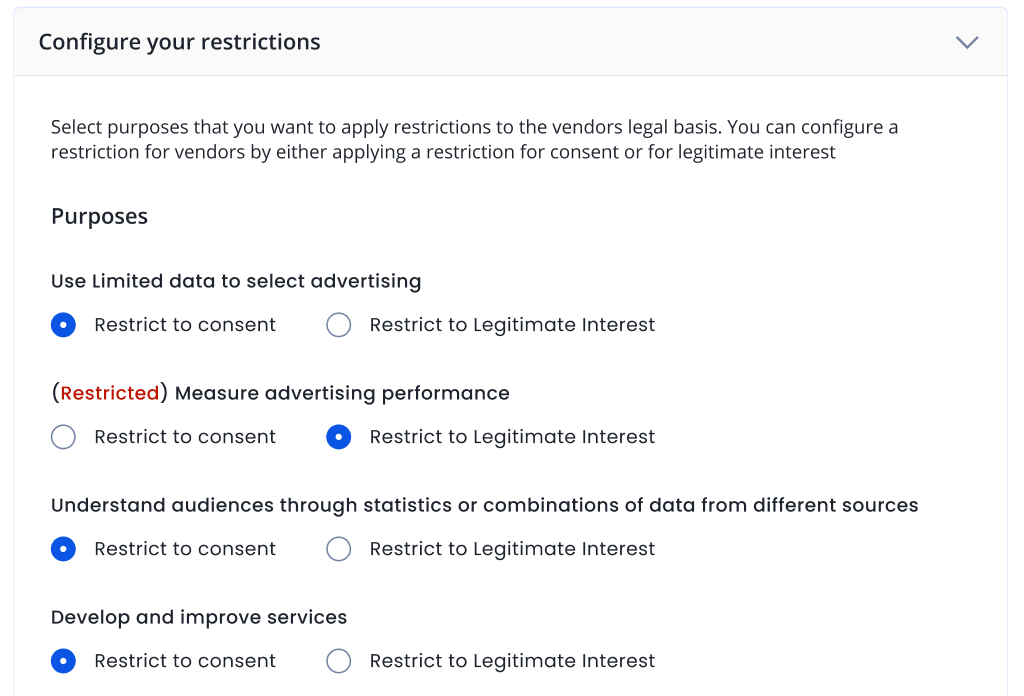Click the red 'Restricted' tag text

click(x=110, y=393)
